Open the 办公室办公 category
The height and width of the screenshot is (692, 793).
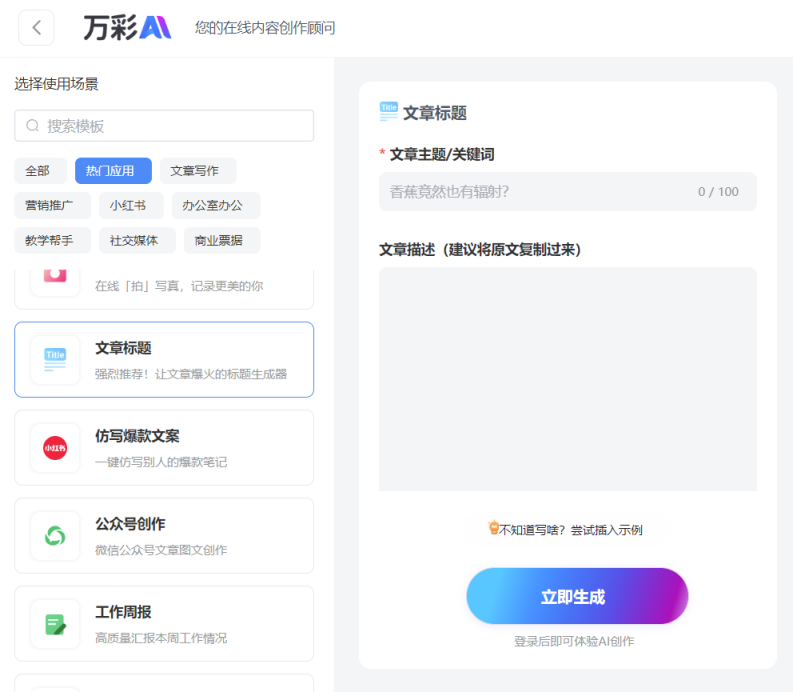[215, 206]
